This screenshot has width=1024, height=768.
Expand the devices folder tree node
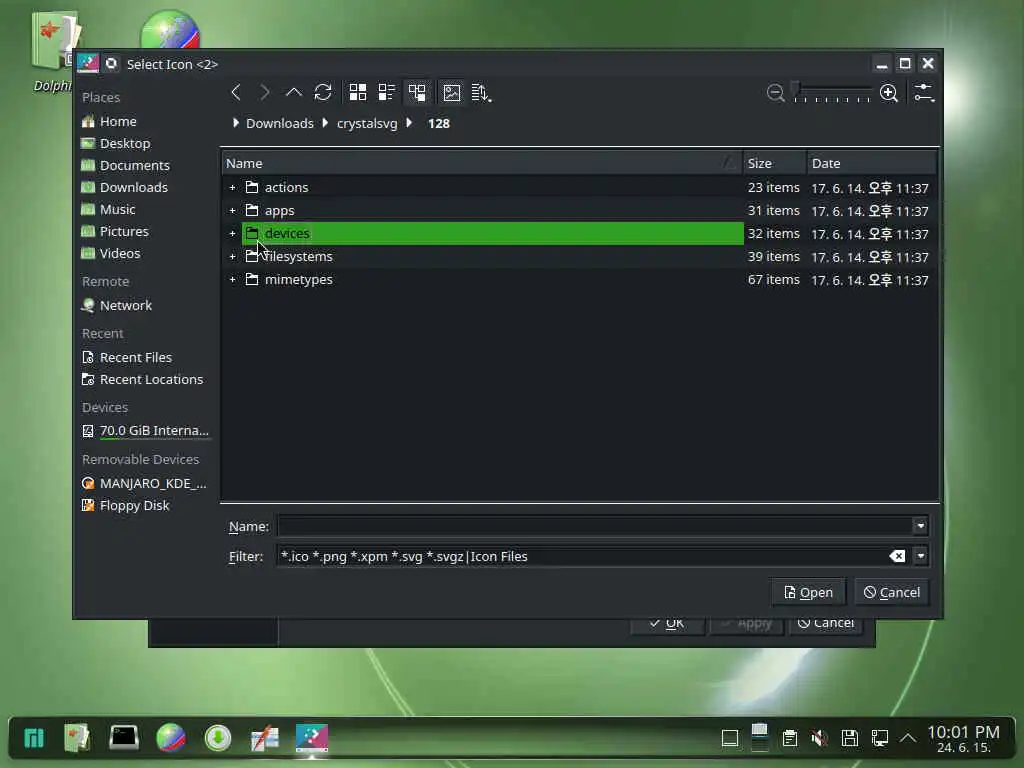coord(232,233)
